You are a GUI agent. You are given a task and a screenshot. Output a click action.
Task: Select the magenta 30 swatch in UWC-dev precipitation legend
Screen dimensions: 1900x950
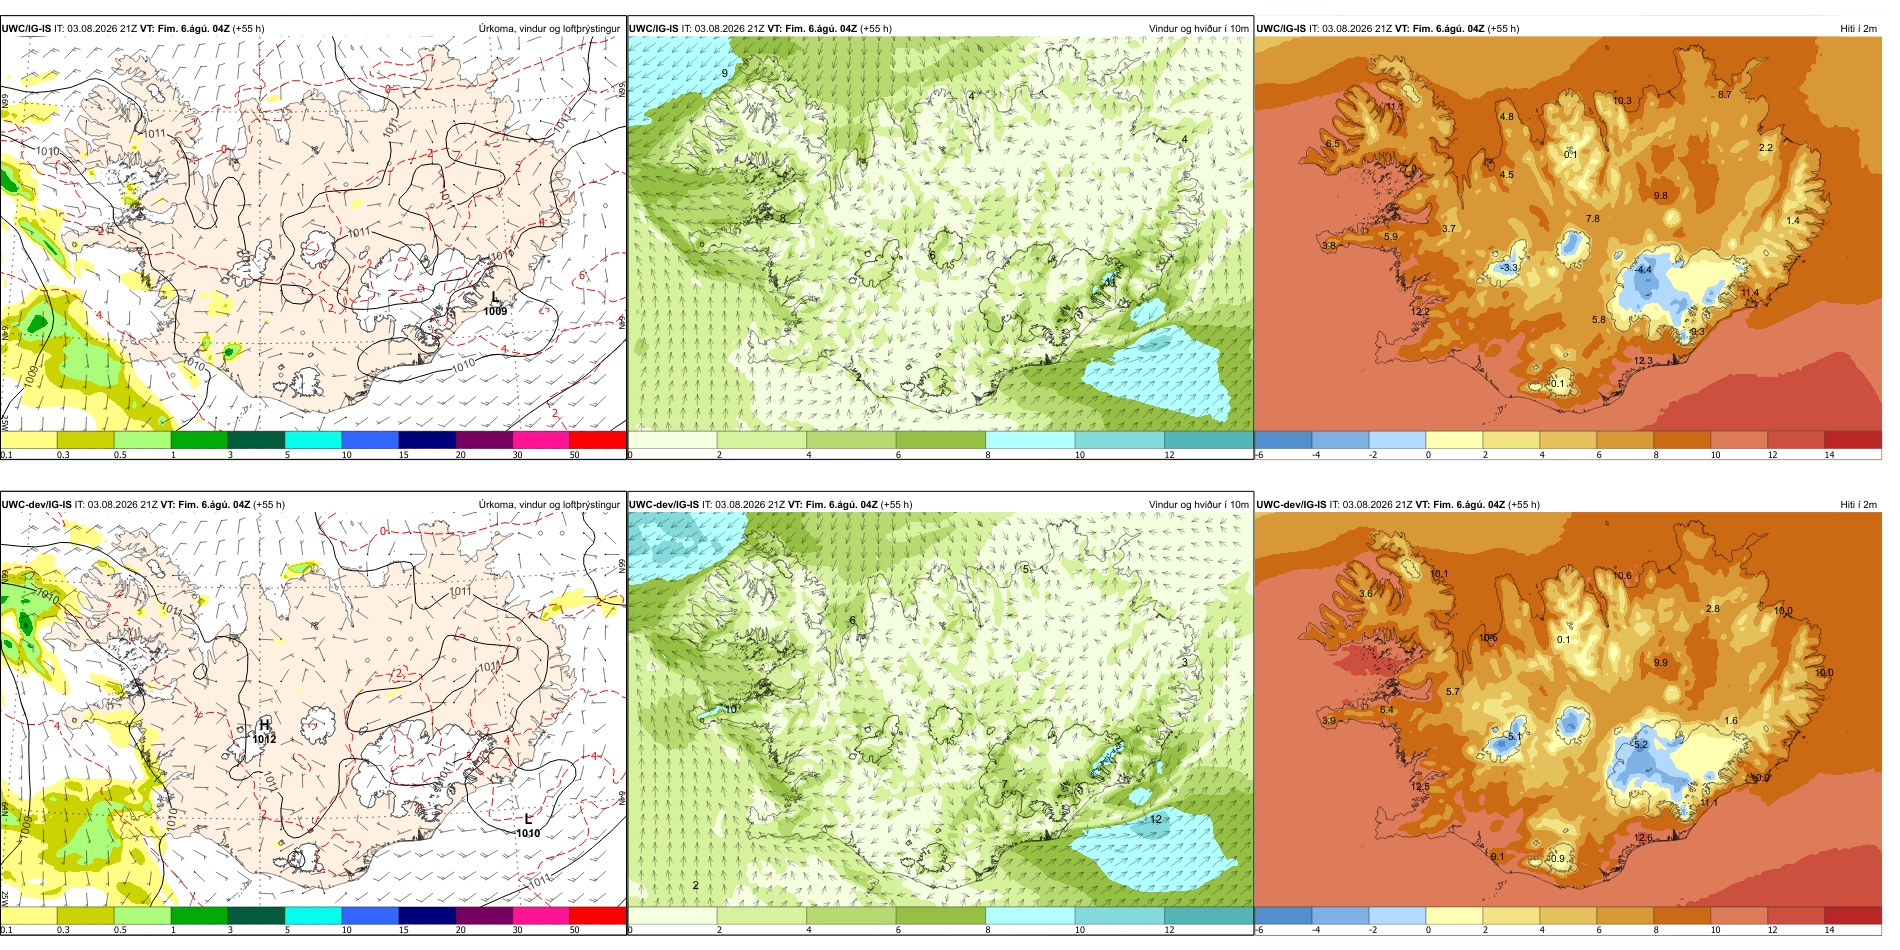tap(541, 915)
